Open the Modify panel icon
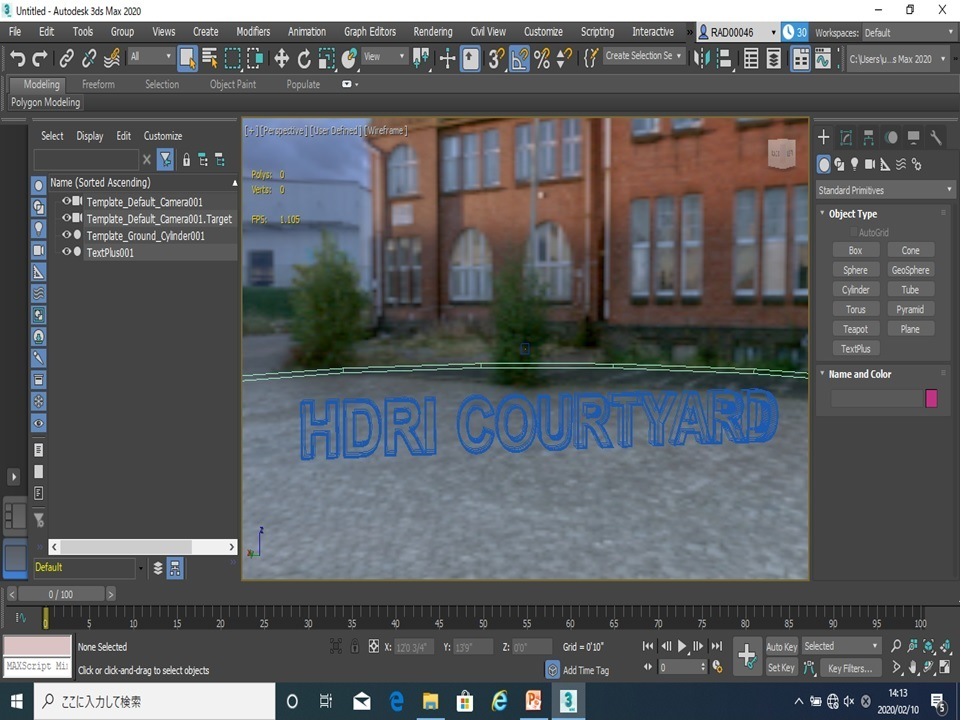The height and width of the screenshot is (720, 961). [846, 137]
